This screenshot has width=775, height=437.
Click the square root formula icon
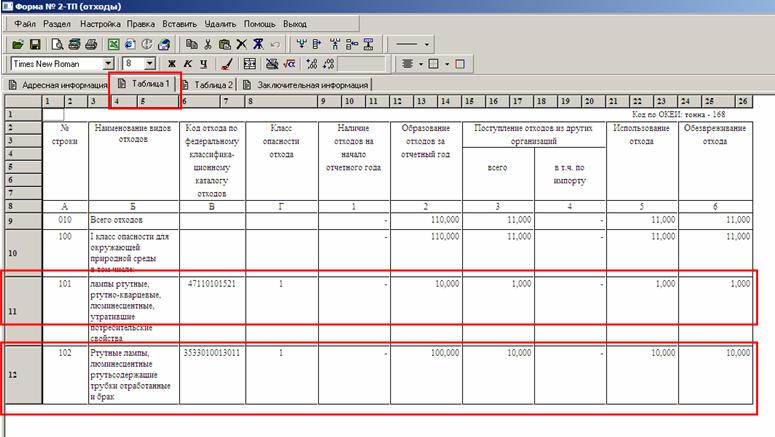[x=287, y=64]
